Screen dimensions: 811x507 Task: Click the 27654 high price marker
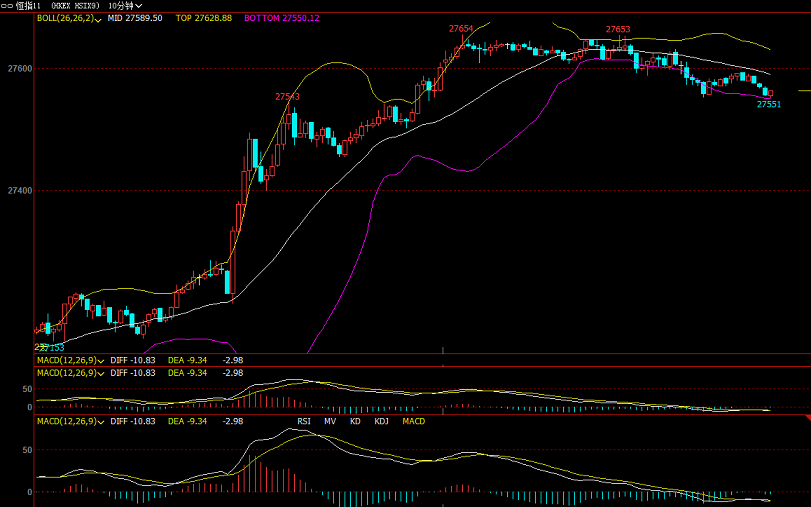click(x=461, y=29)
